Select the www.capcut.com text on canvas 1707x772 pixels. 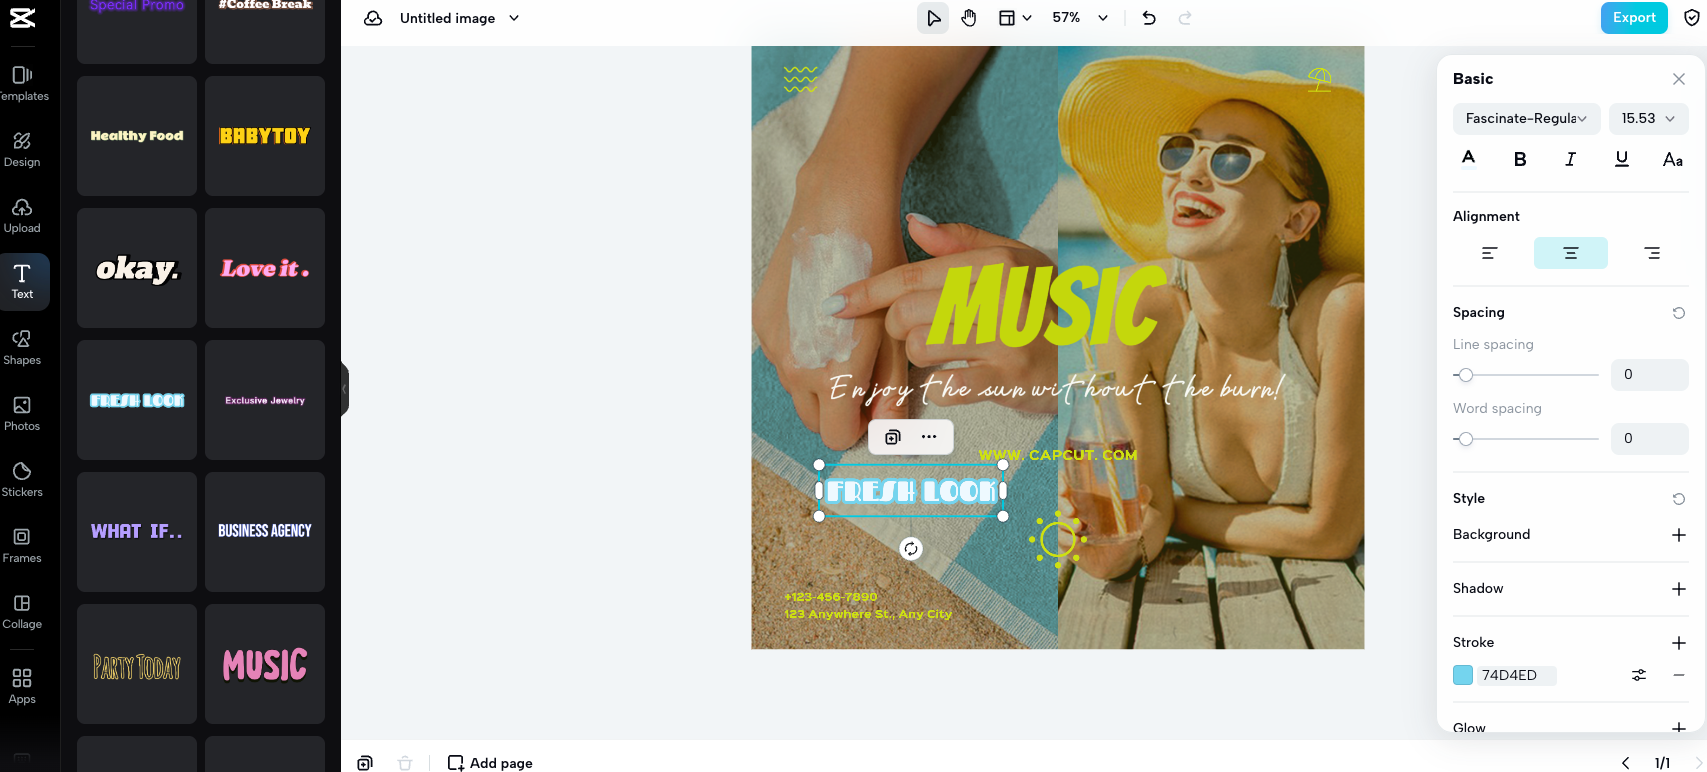(1058, 455)
